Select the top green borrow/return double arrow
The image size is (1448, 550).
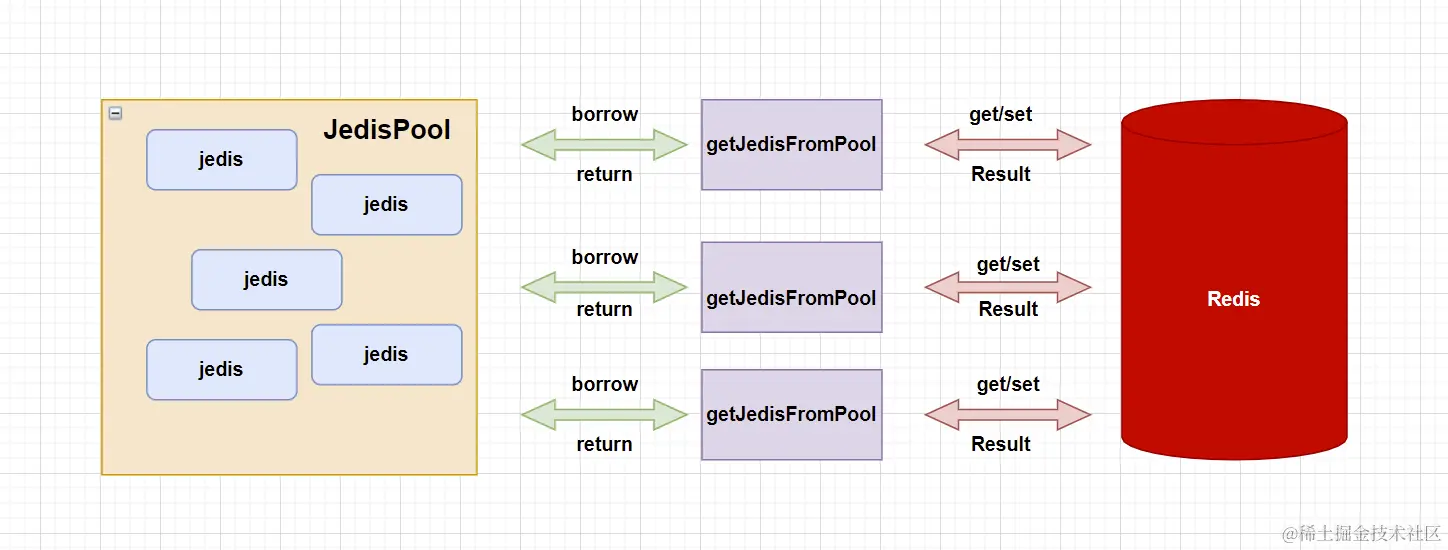605,145
